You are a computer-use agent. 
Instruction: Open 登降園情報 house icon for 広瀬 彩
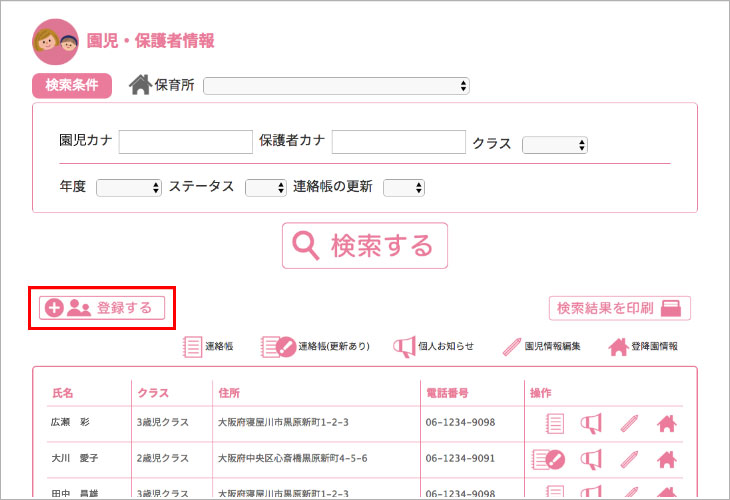667,423
